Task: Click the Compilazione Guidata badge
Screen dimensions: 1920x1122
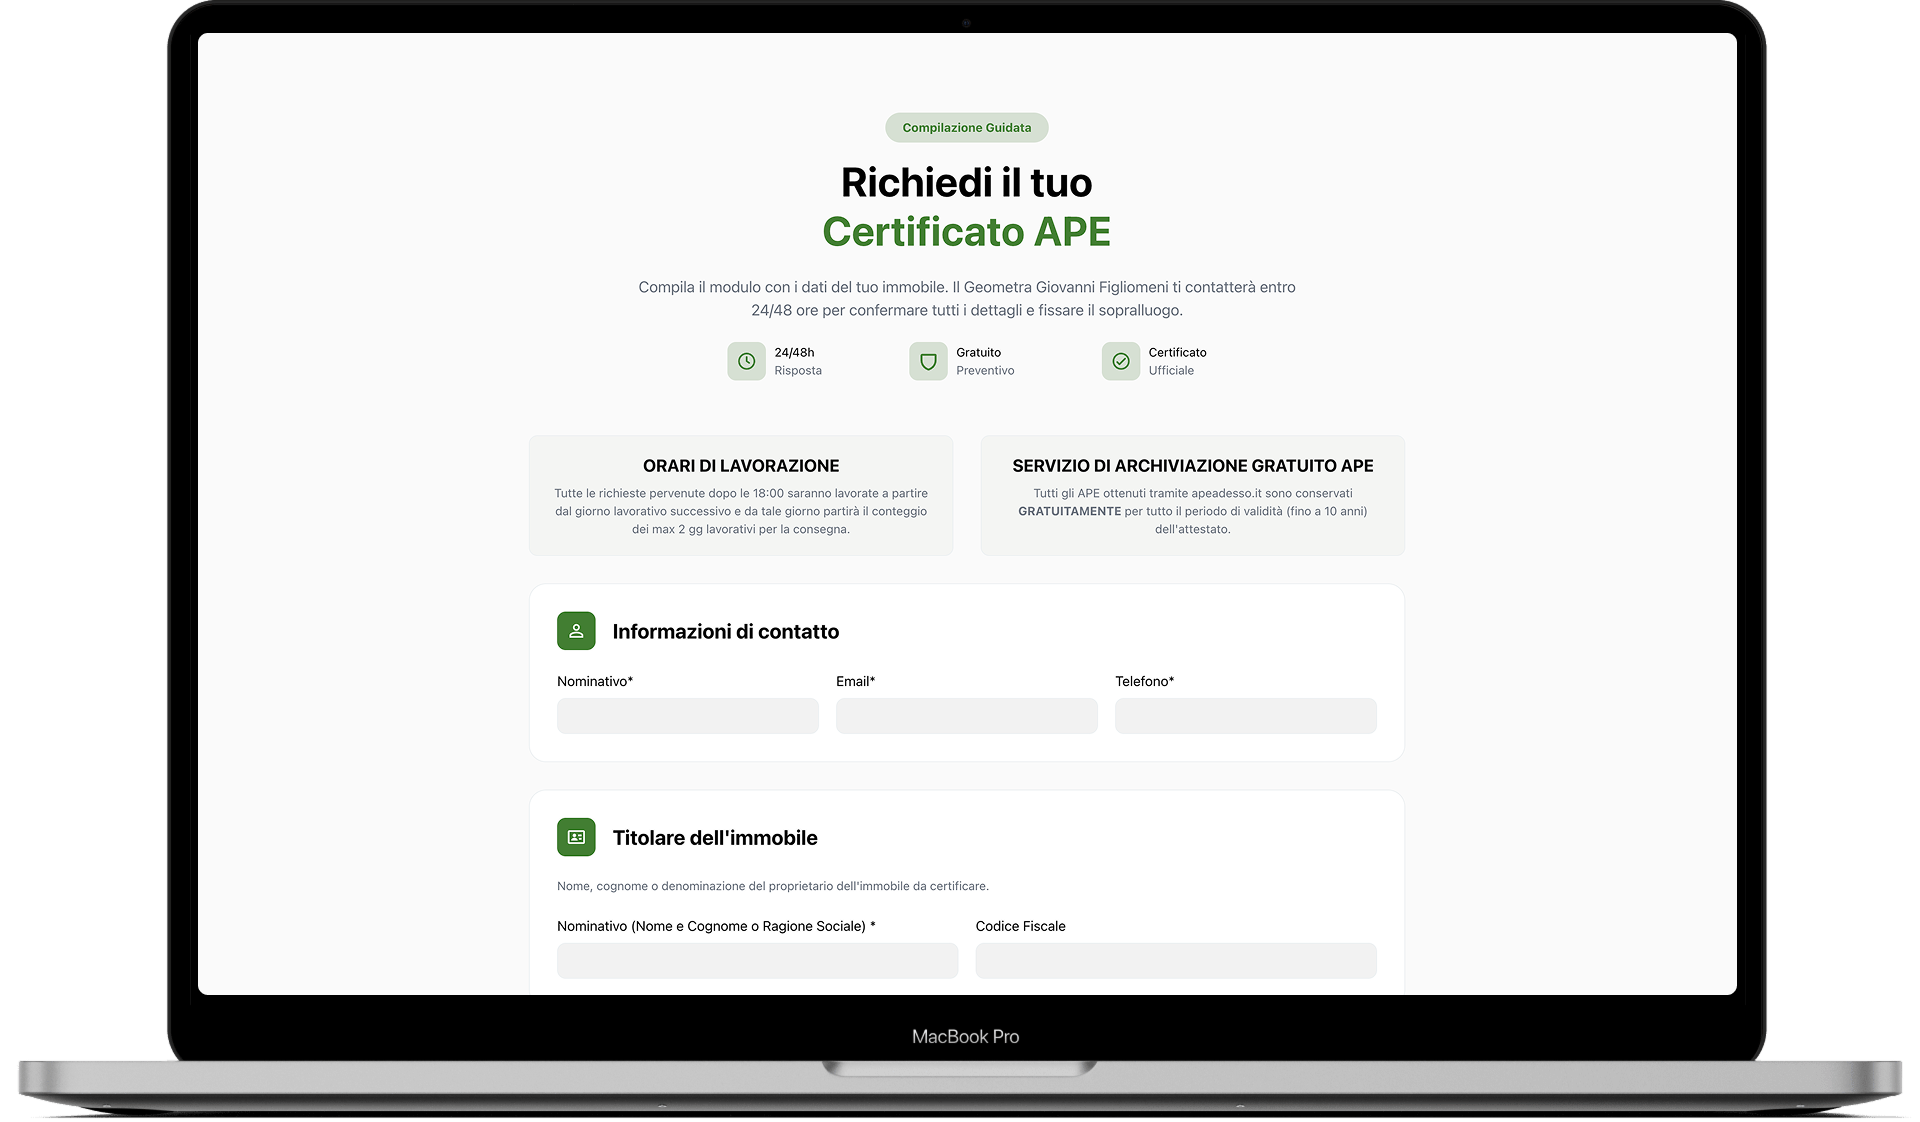Action: click(x=966, y=128)
